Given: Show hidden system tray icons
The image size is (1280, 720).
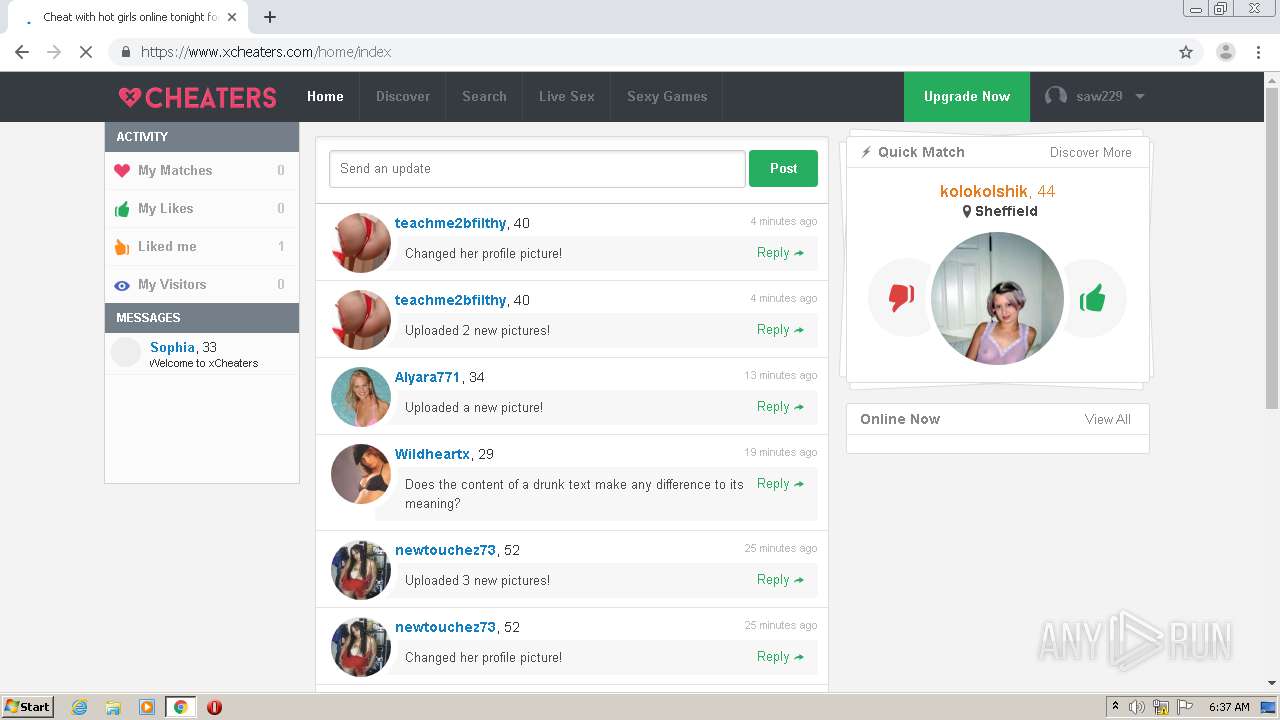Looking at the screenshot, I should coord(1115,707).
